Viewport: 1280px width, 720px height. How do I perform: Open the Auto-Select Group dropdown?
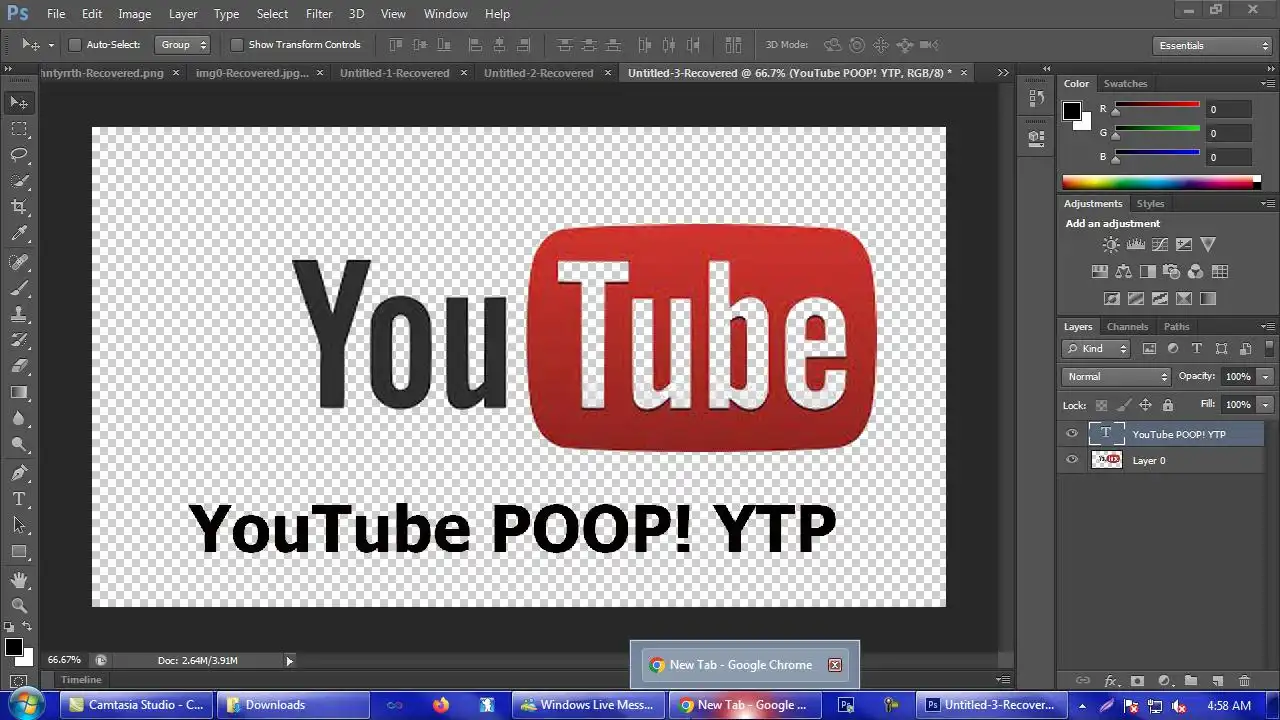coord(182,45)
